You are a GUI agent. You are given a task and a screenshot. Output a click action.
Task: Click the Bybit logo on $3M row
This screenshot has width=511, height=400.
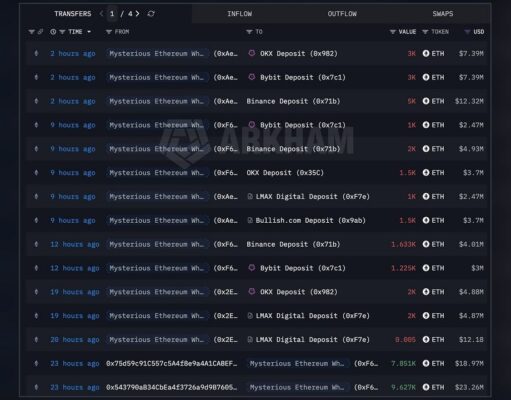pos(252,268)
